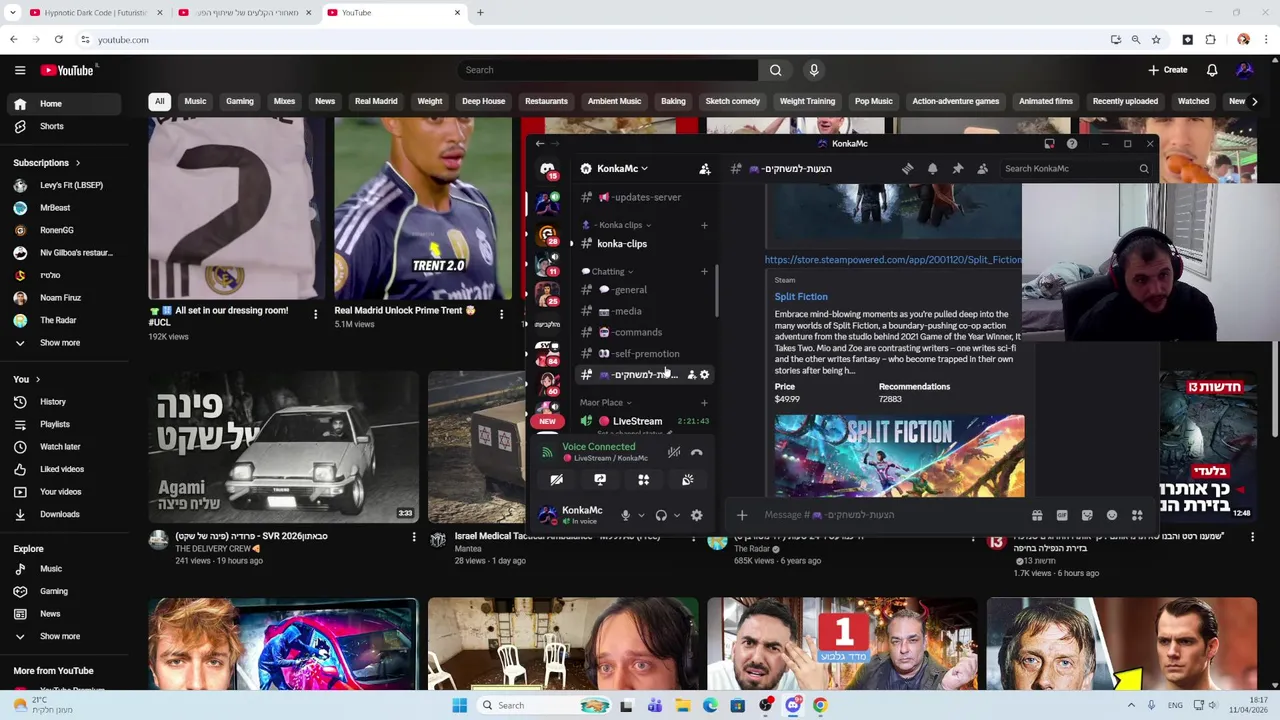Select Gaming filter chip on YouTube
The width and height of the screenshot is (1280, 720).
(x=239, y=101)
